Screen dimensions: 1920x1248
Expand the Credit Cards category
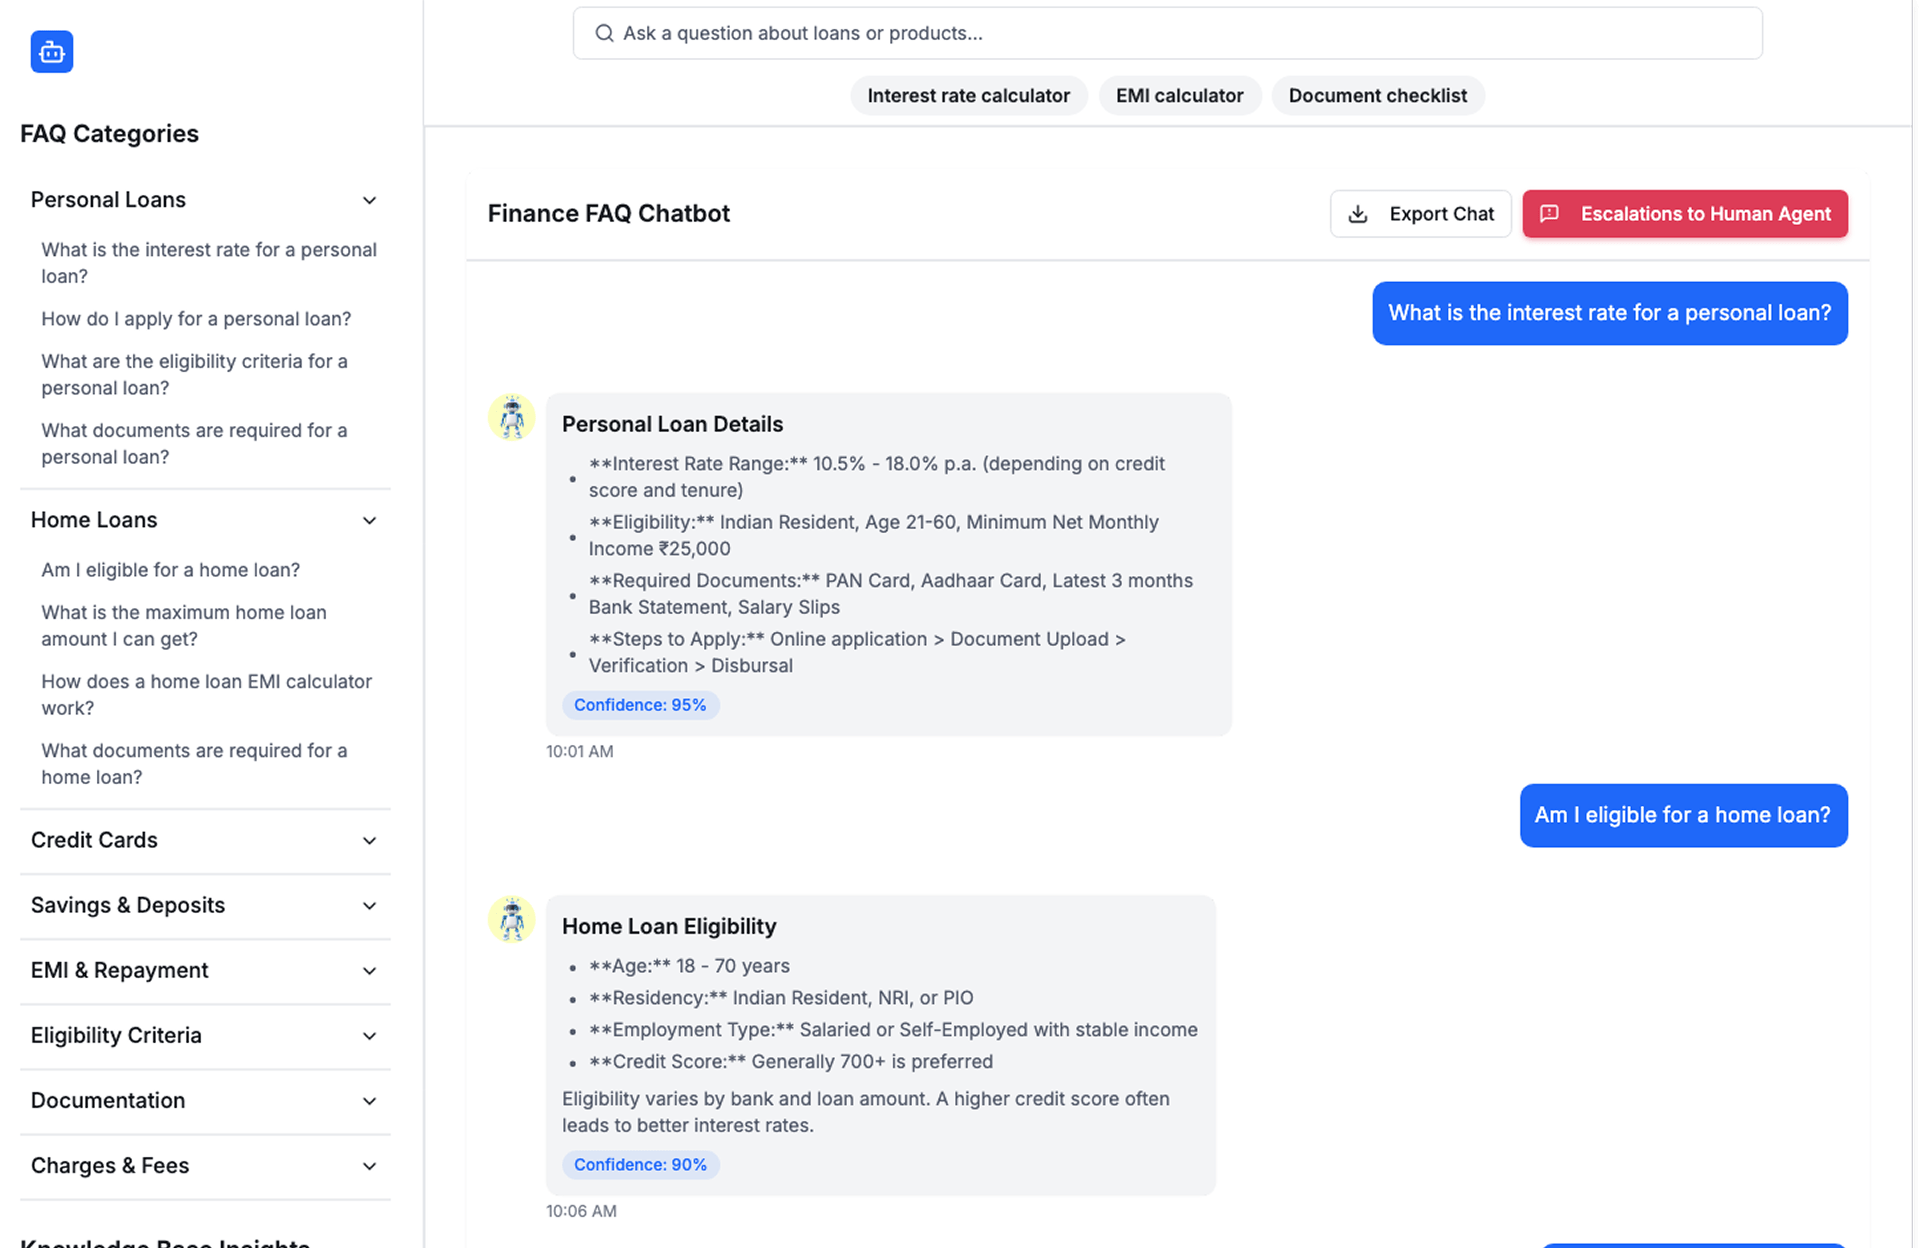(x=369, y=840)
